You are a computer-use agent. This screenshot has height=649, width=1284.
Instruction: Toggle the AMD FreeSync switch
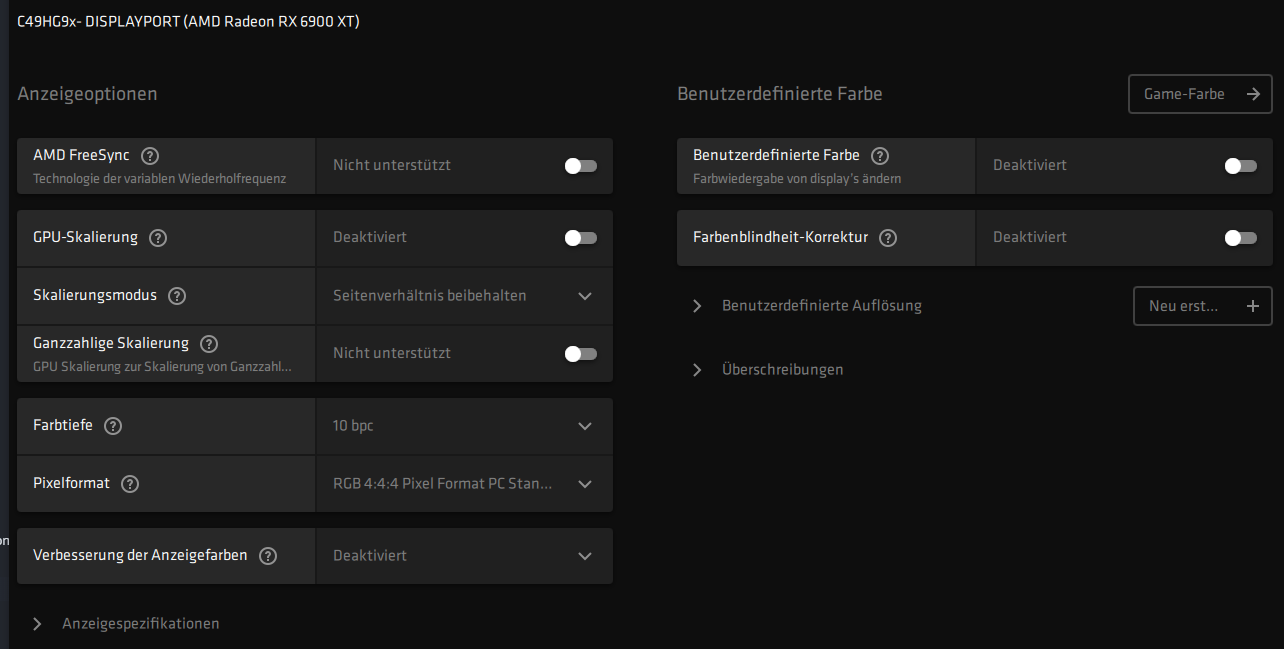coord(580,166)
